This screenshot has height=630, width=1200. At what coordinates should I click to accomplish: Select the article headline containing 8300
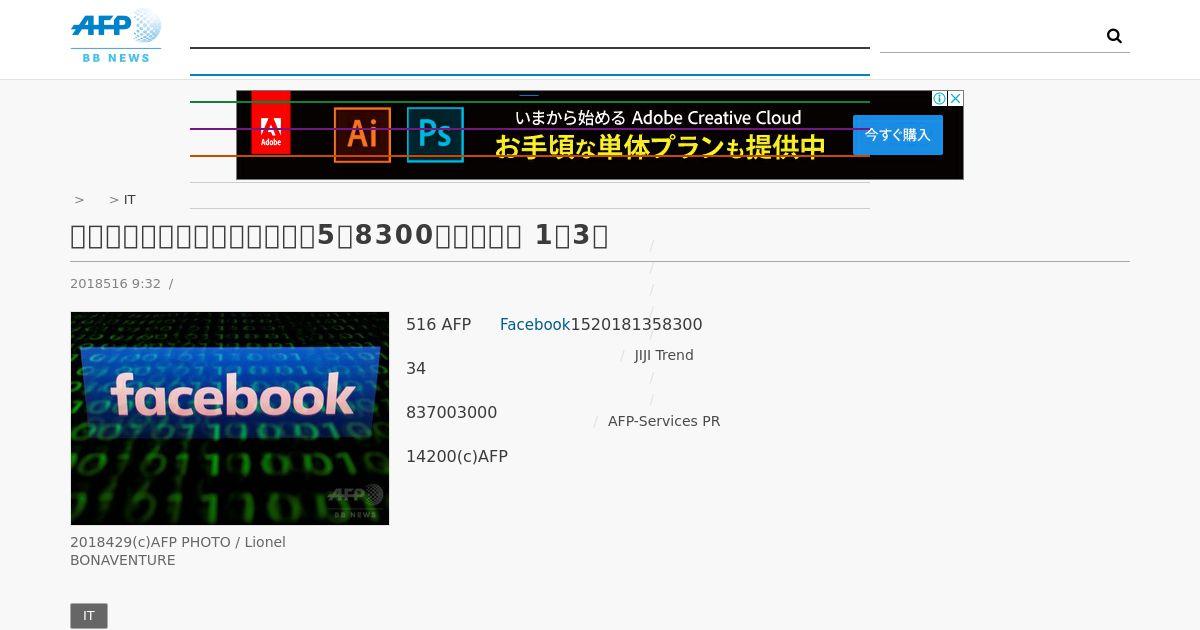click(x=339, y=235)
